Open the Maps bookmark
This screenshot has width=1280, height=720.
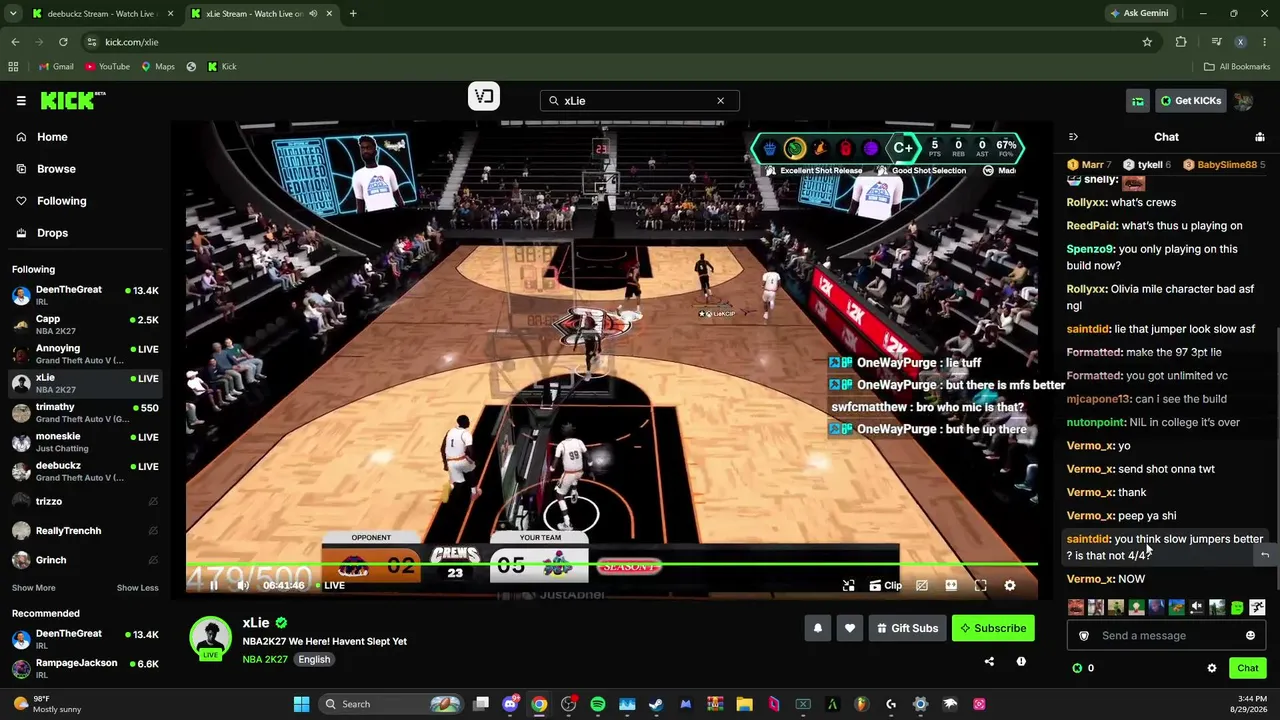[x=158, y=67]
